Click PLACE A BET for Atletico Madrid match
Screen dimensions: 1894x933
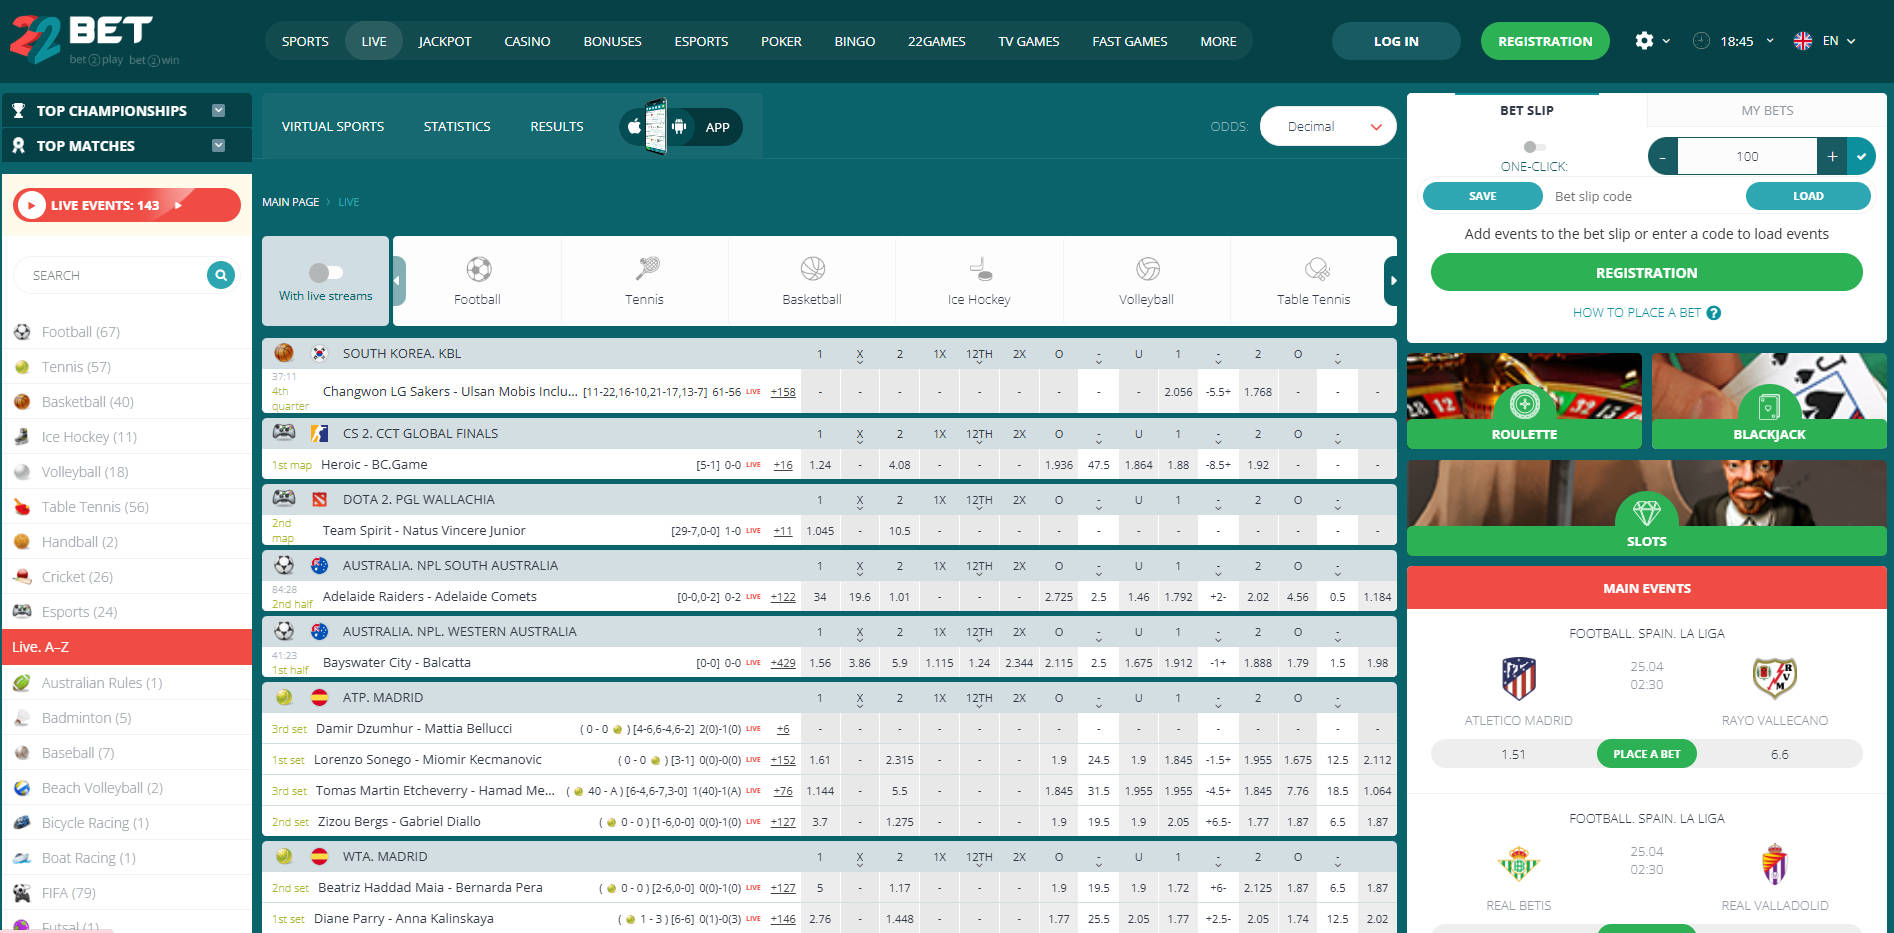click(1646, 753)
